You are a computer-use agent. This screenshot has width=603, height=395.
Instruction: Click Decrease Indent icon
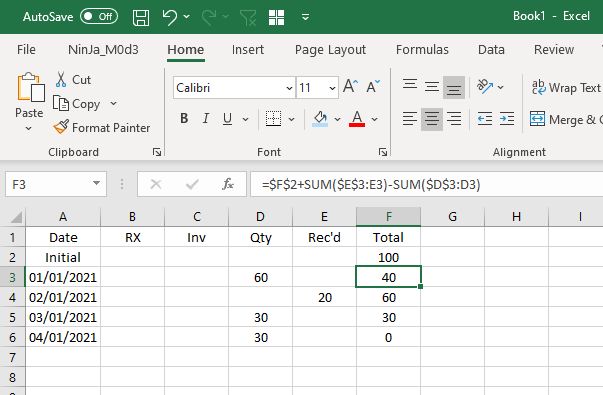pos(485,119)
